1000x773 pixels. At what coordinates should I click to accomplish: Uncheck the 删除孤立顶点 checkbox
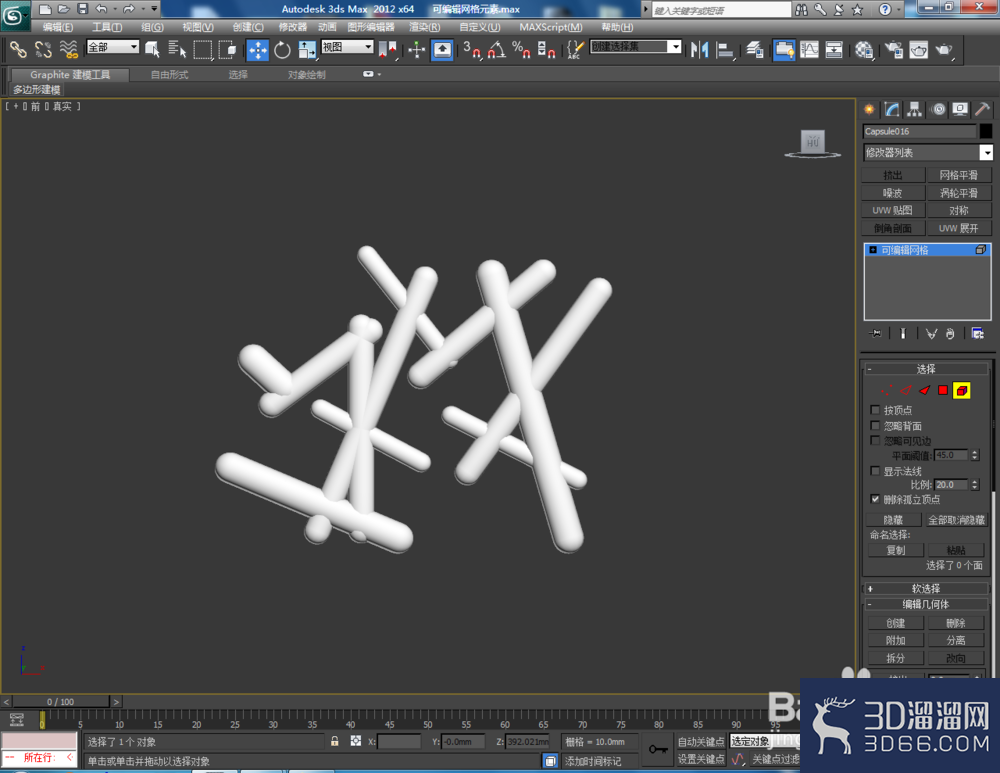point(875,499)
